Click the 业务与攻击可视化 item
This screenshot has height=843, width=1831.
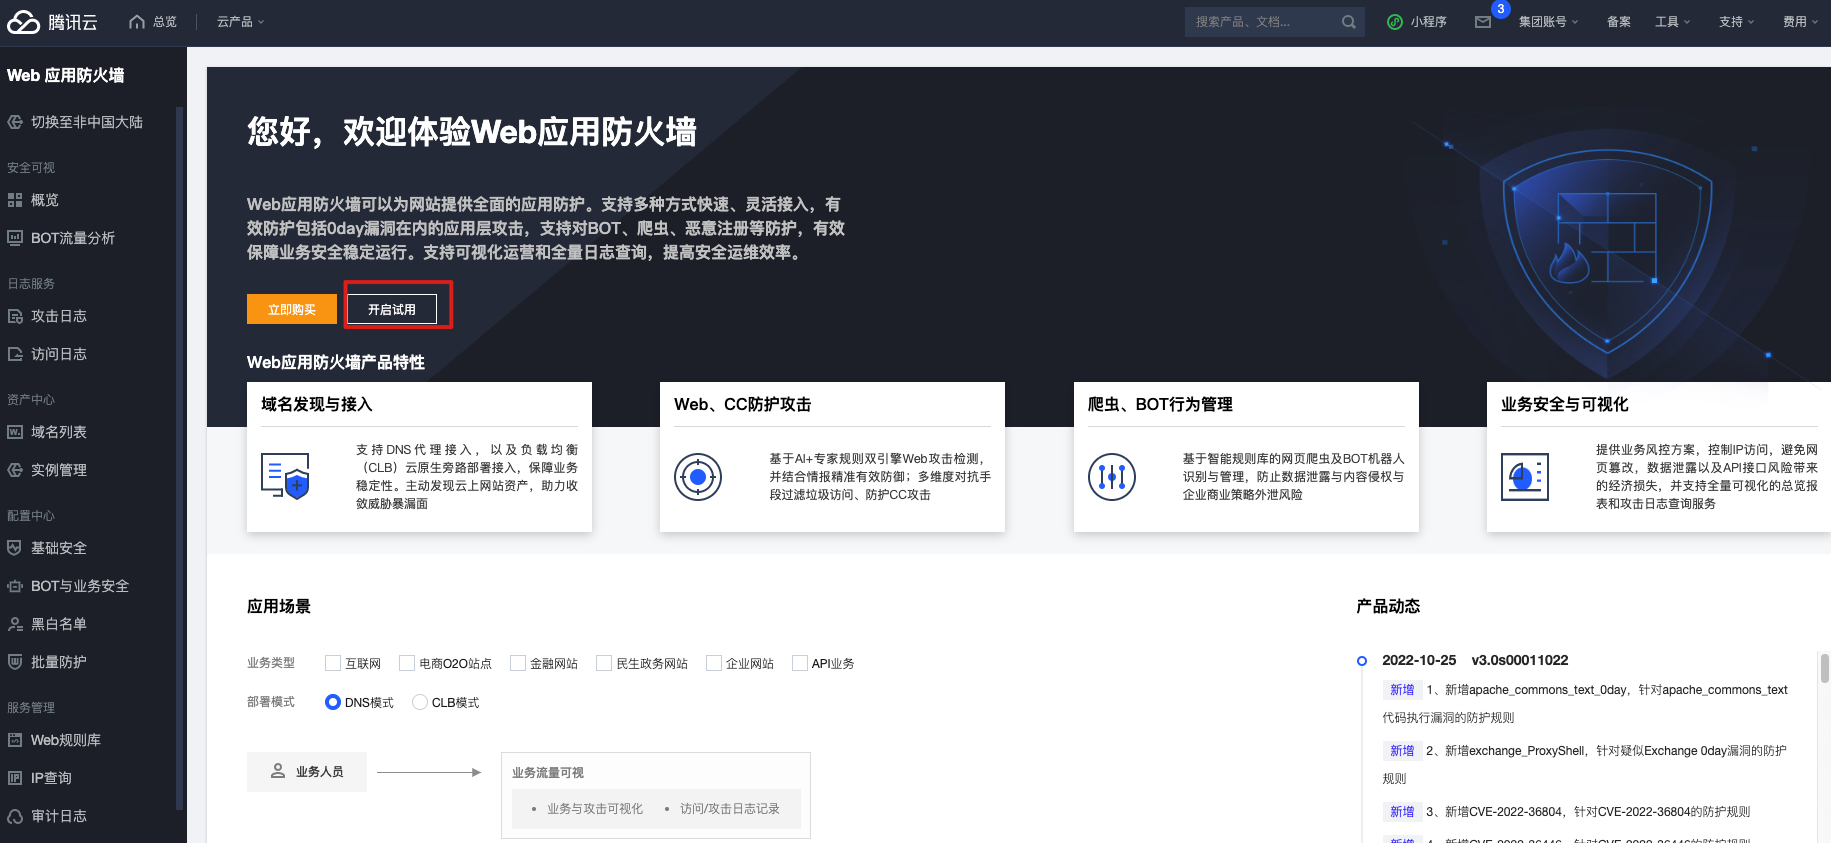[x=594, y=809]
